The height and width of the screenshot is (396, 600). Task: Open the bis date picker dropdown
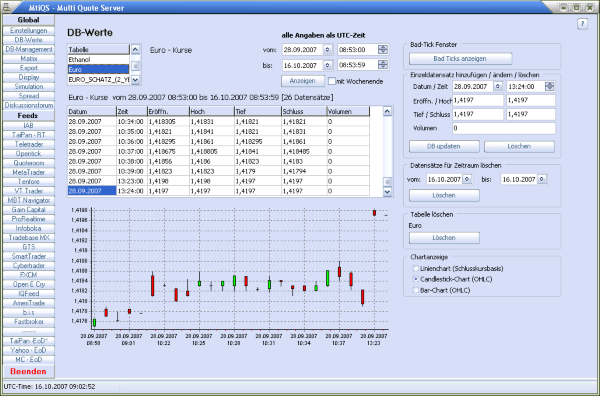click(328, 65)
